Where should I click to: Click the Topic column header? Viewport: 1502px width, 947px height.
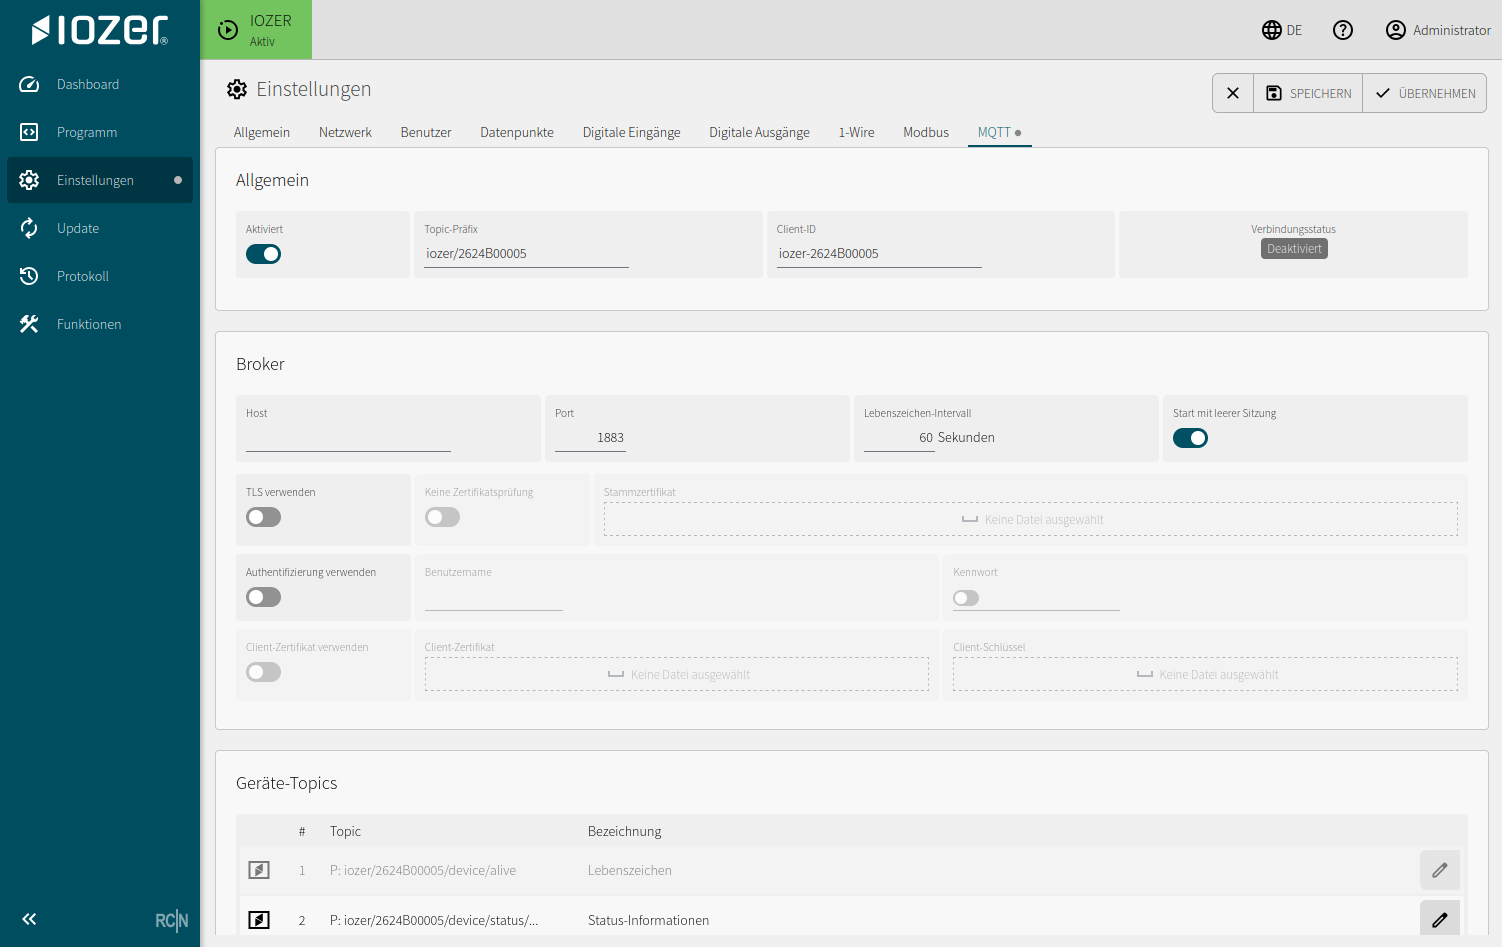coord(345,831)
